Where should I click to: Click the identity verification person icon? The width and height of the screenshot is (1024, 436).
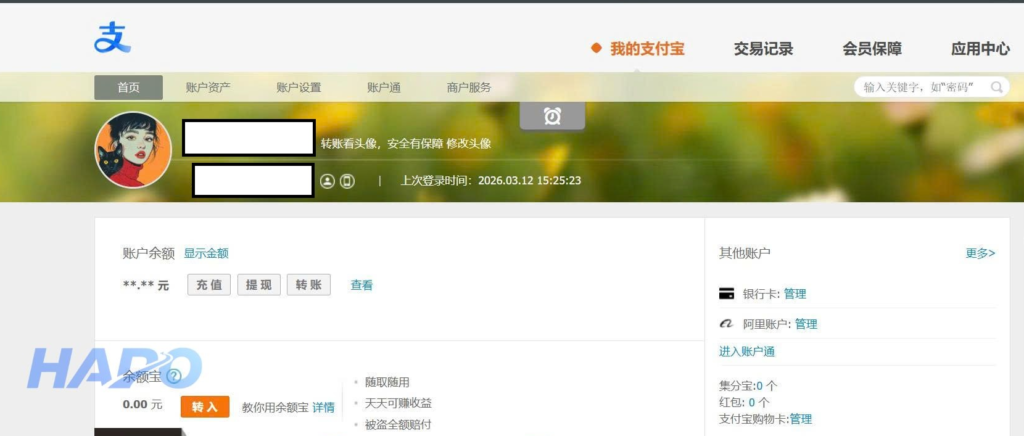(327, 181)
